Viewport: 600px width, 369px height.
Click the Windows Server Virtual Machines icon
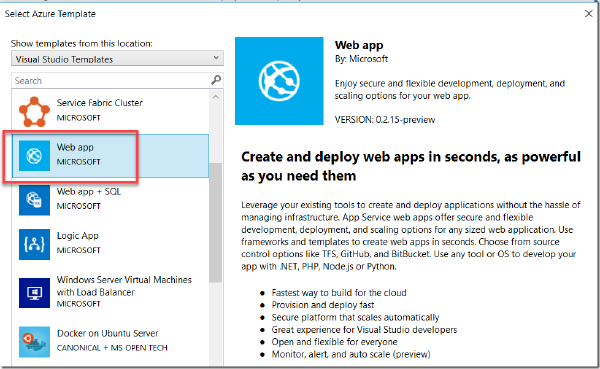coord(34,293)
